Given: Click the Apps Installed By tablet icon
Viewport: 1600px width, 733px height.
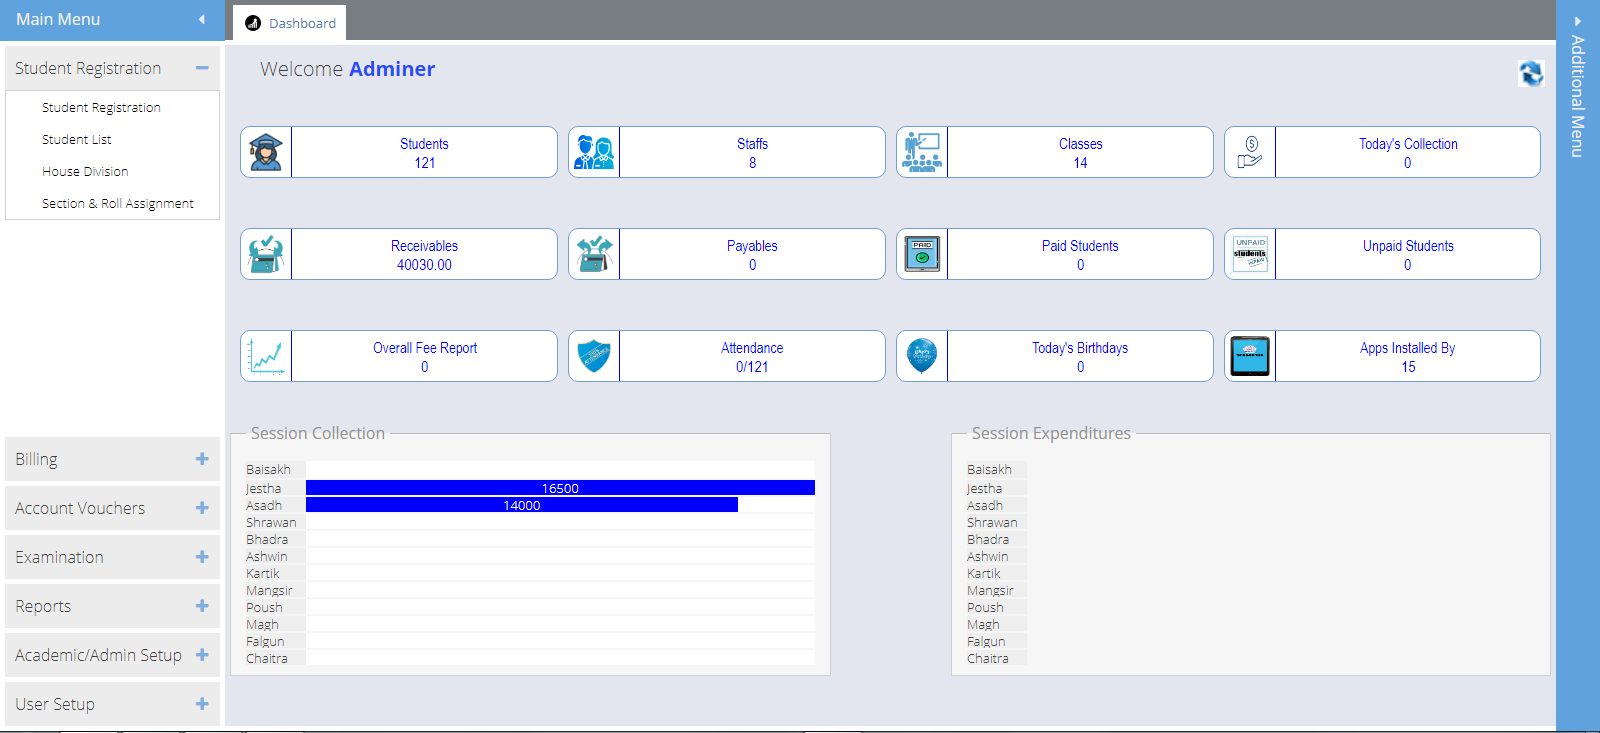Looking at the screenshot, I should click(1250, 356).
